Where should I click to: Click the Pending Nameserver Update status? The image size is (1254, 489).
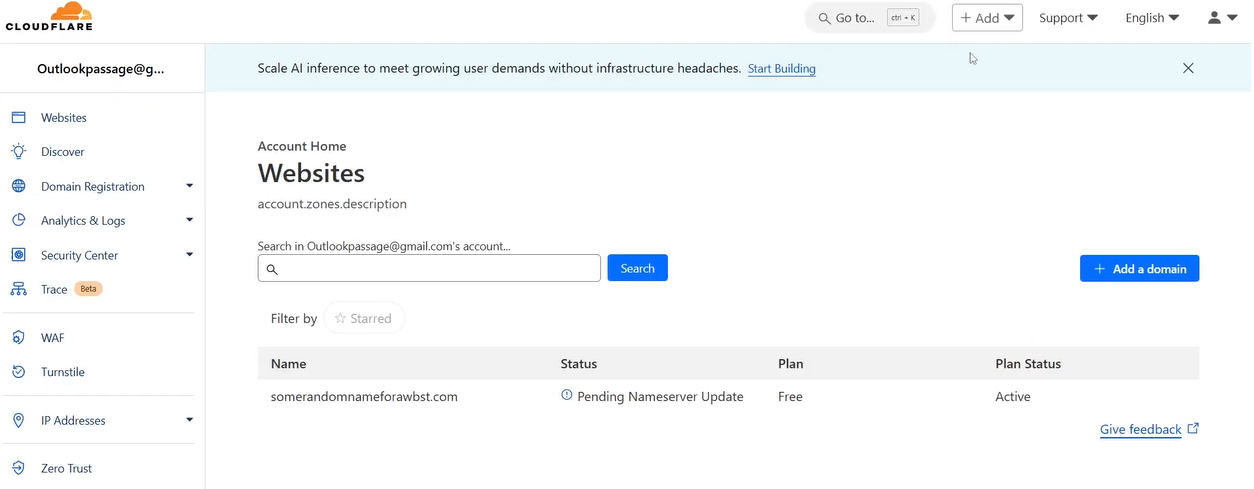(660, 397)
